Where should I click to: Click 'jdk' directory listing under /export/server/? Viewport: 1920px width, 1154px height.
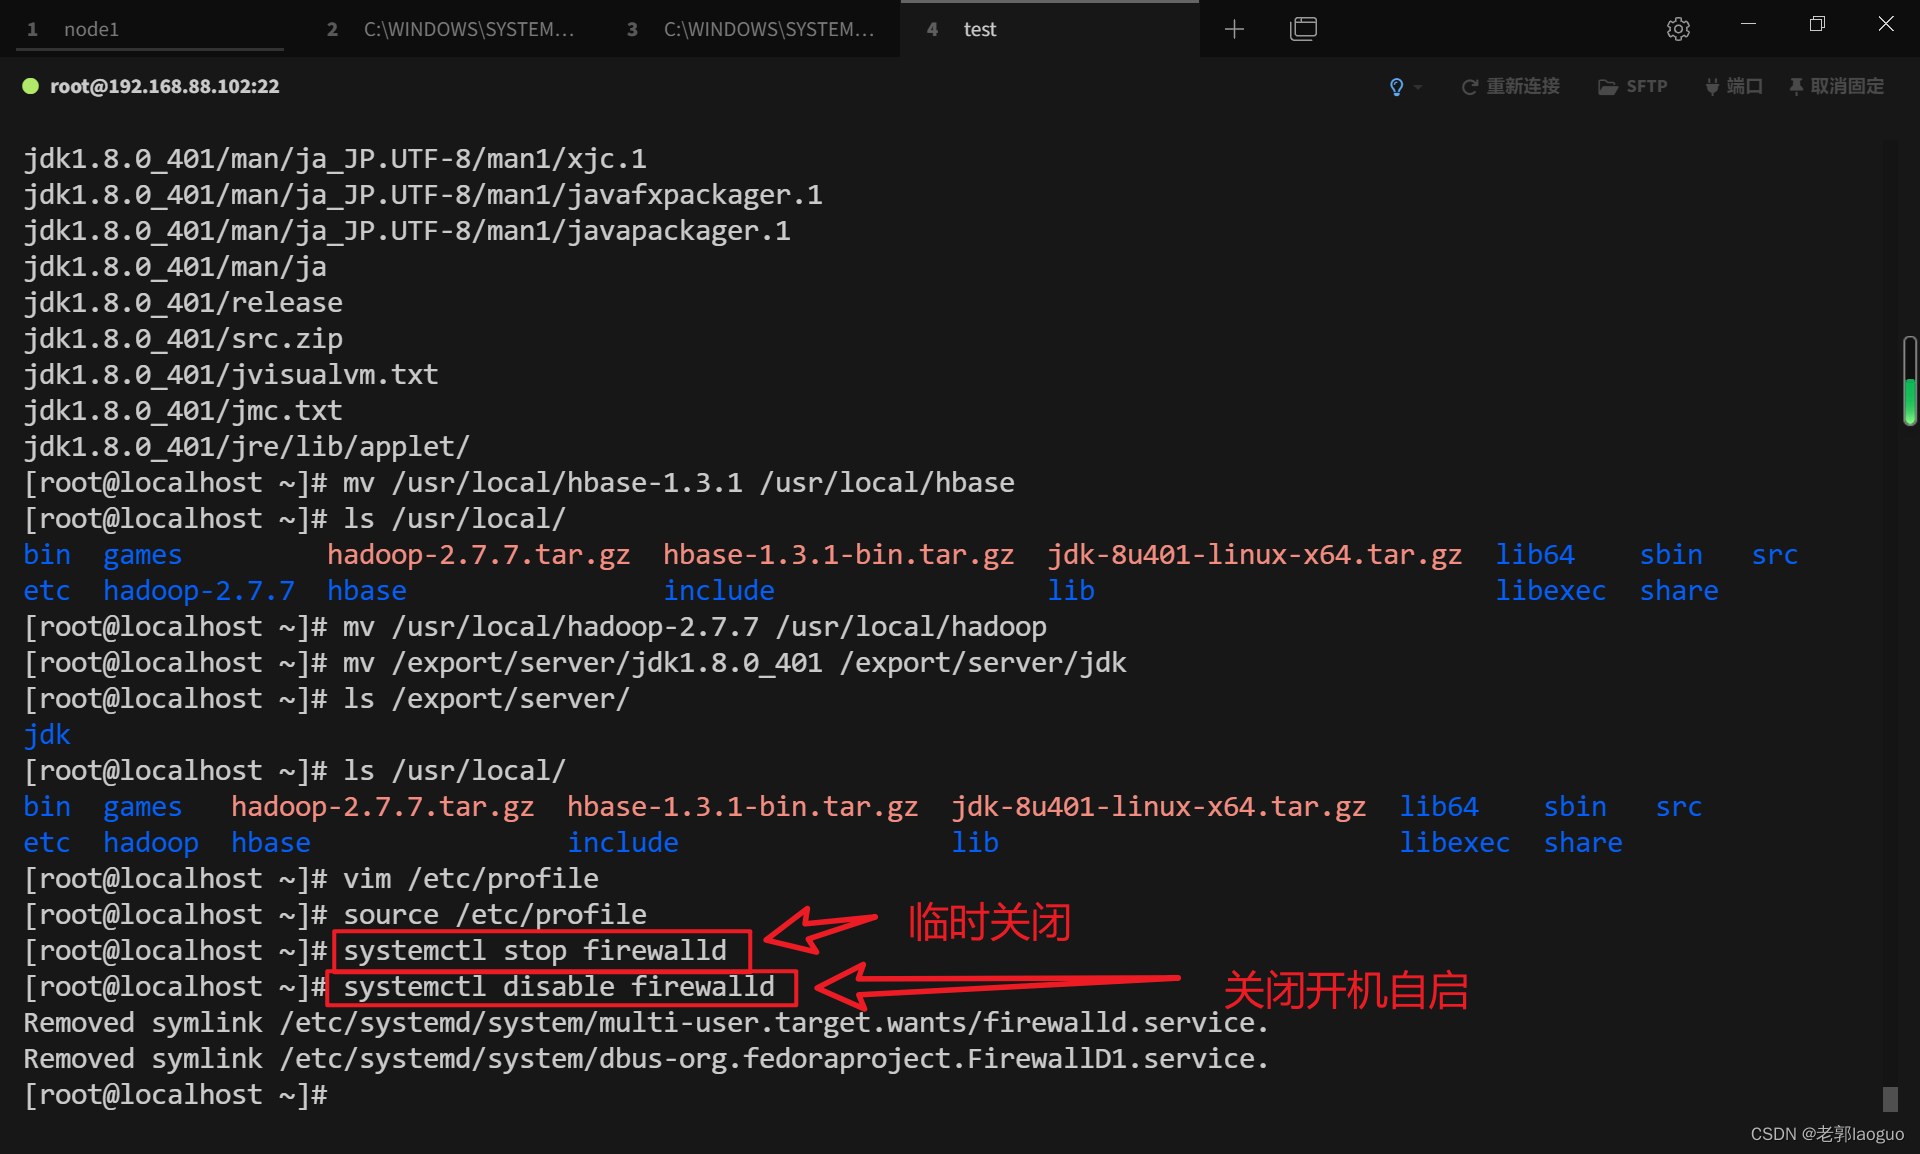point(47,734)
